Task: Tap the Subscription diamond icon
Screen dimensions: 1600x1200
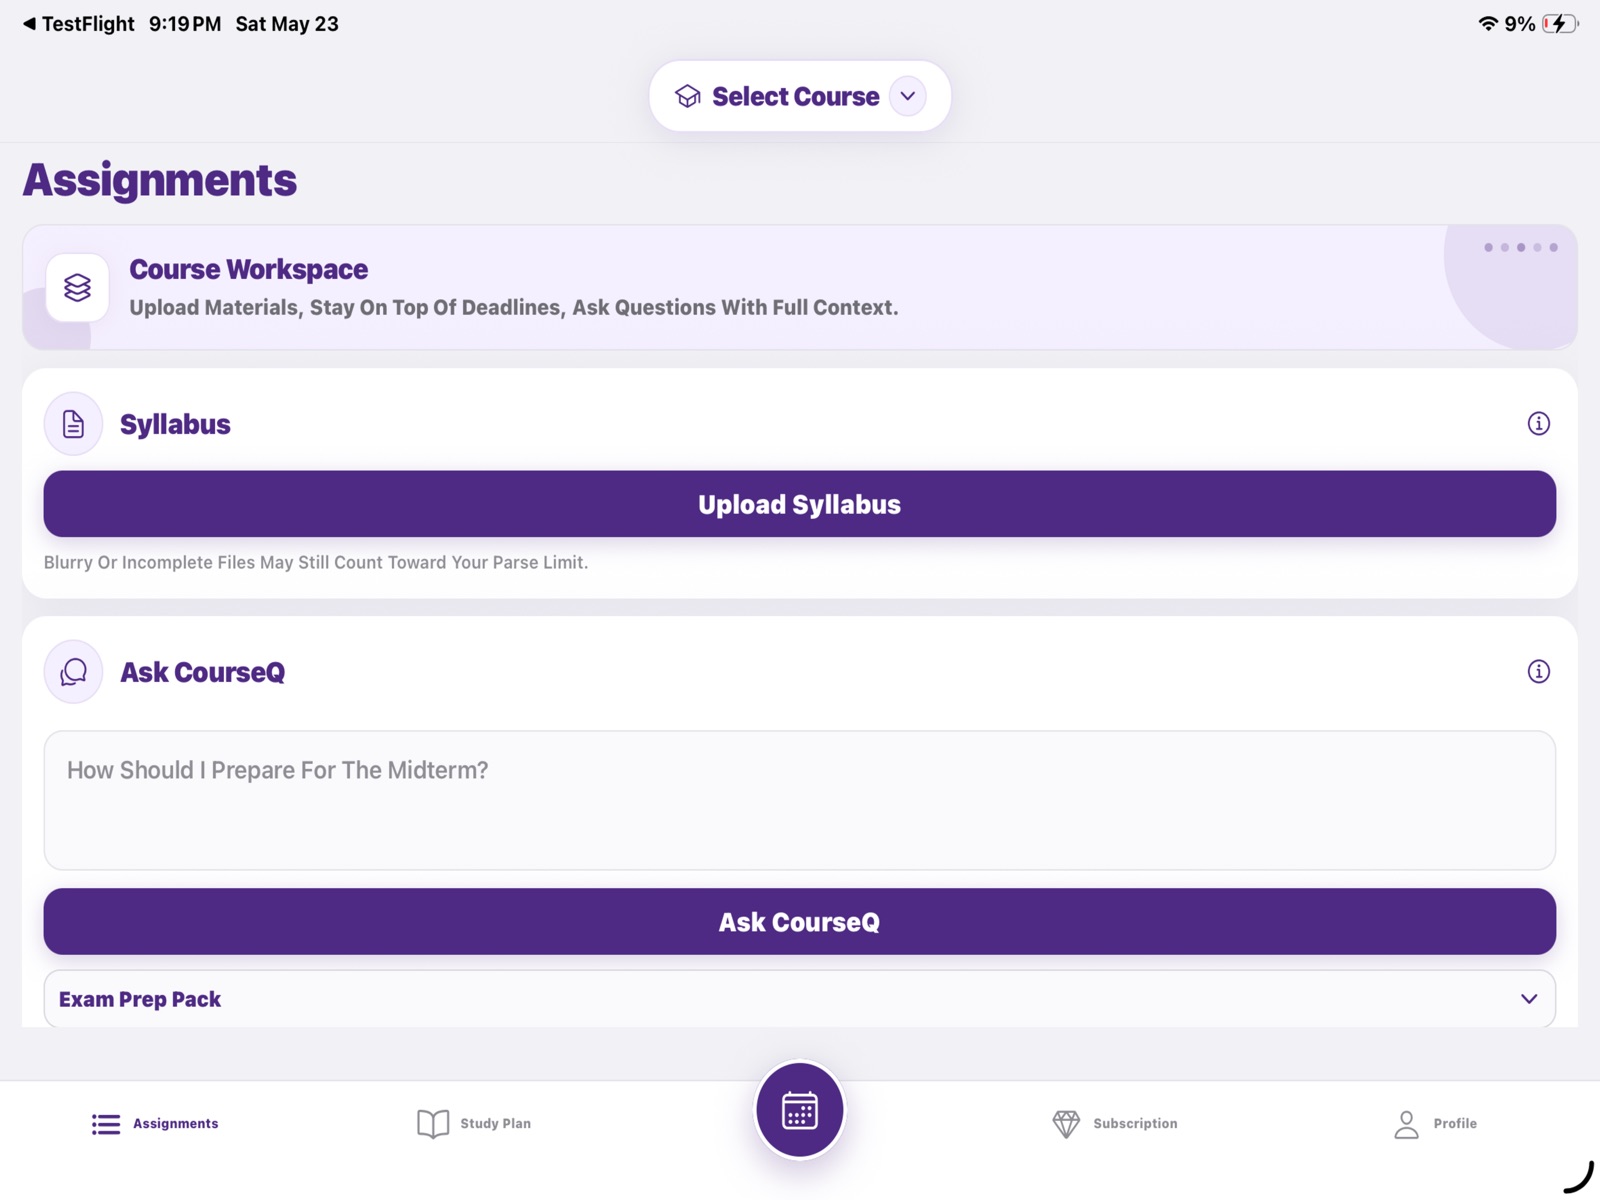Action: (x=1066, y=1124)
